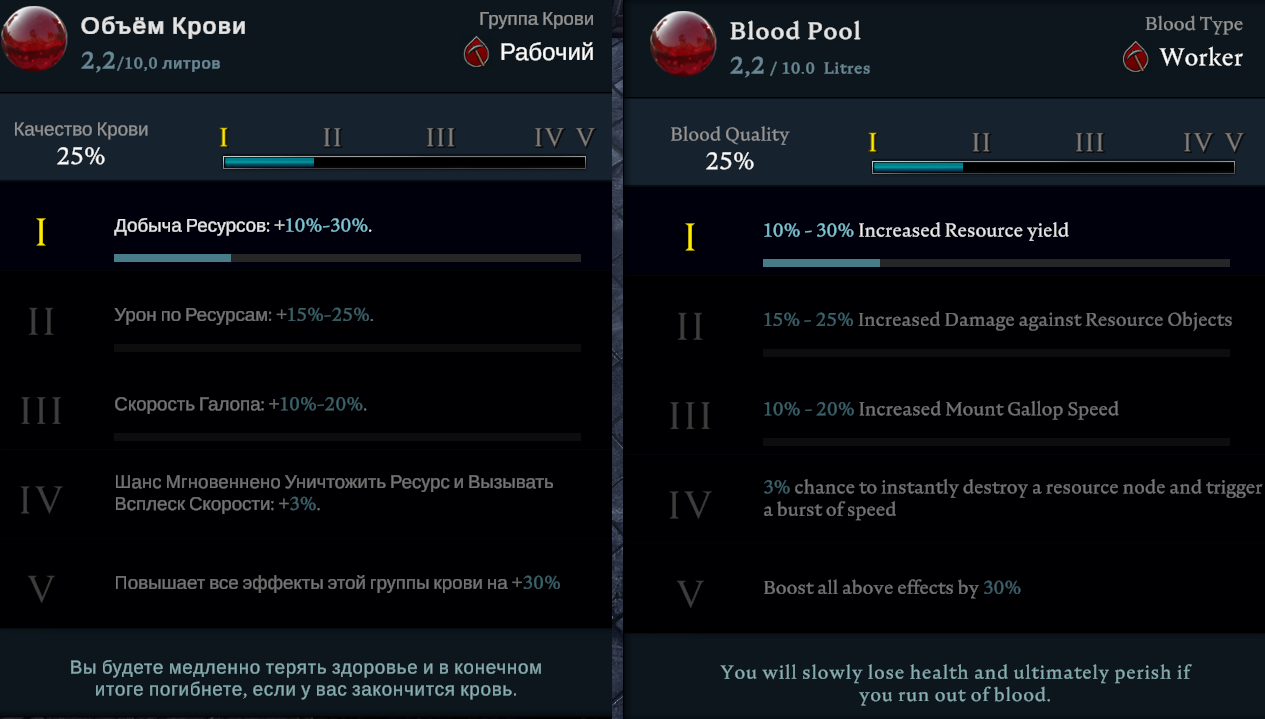Select Increased Damage against Resource Objects row

point(997,320)
